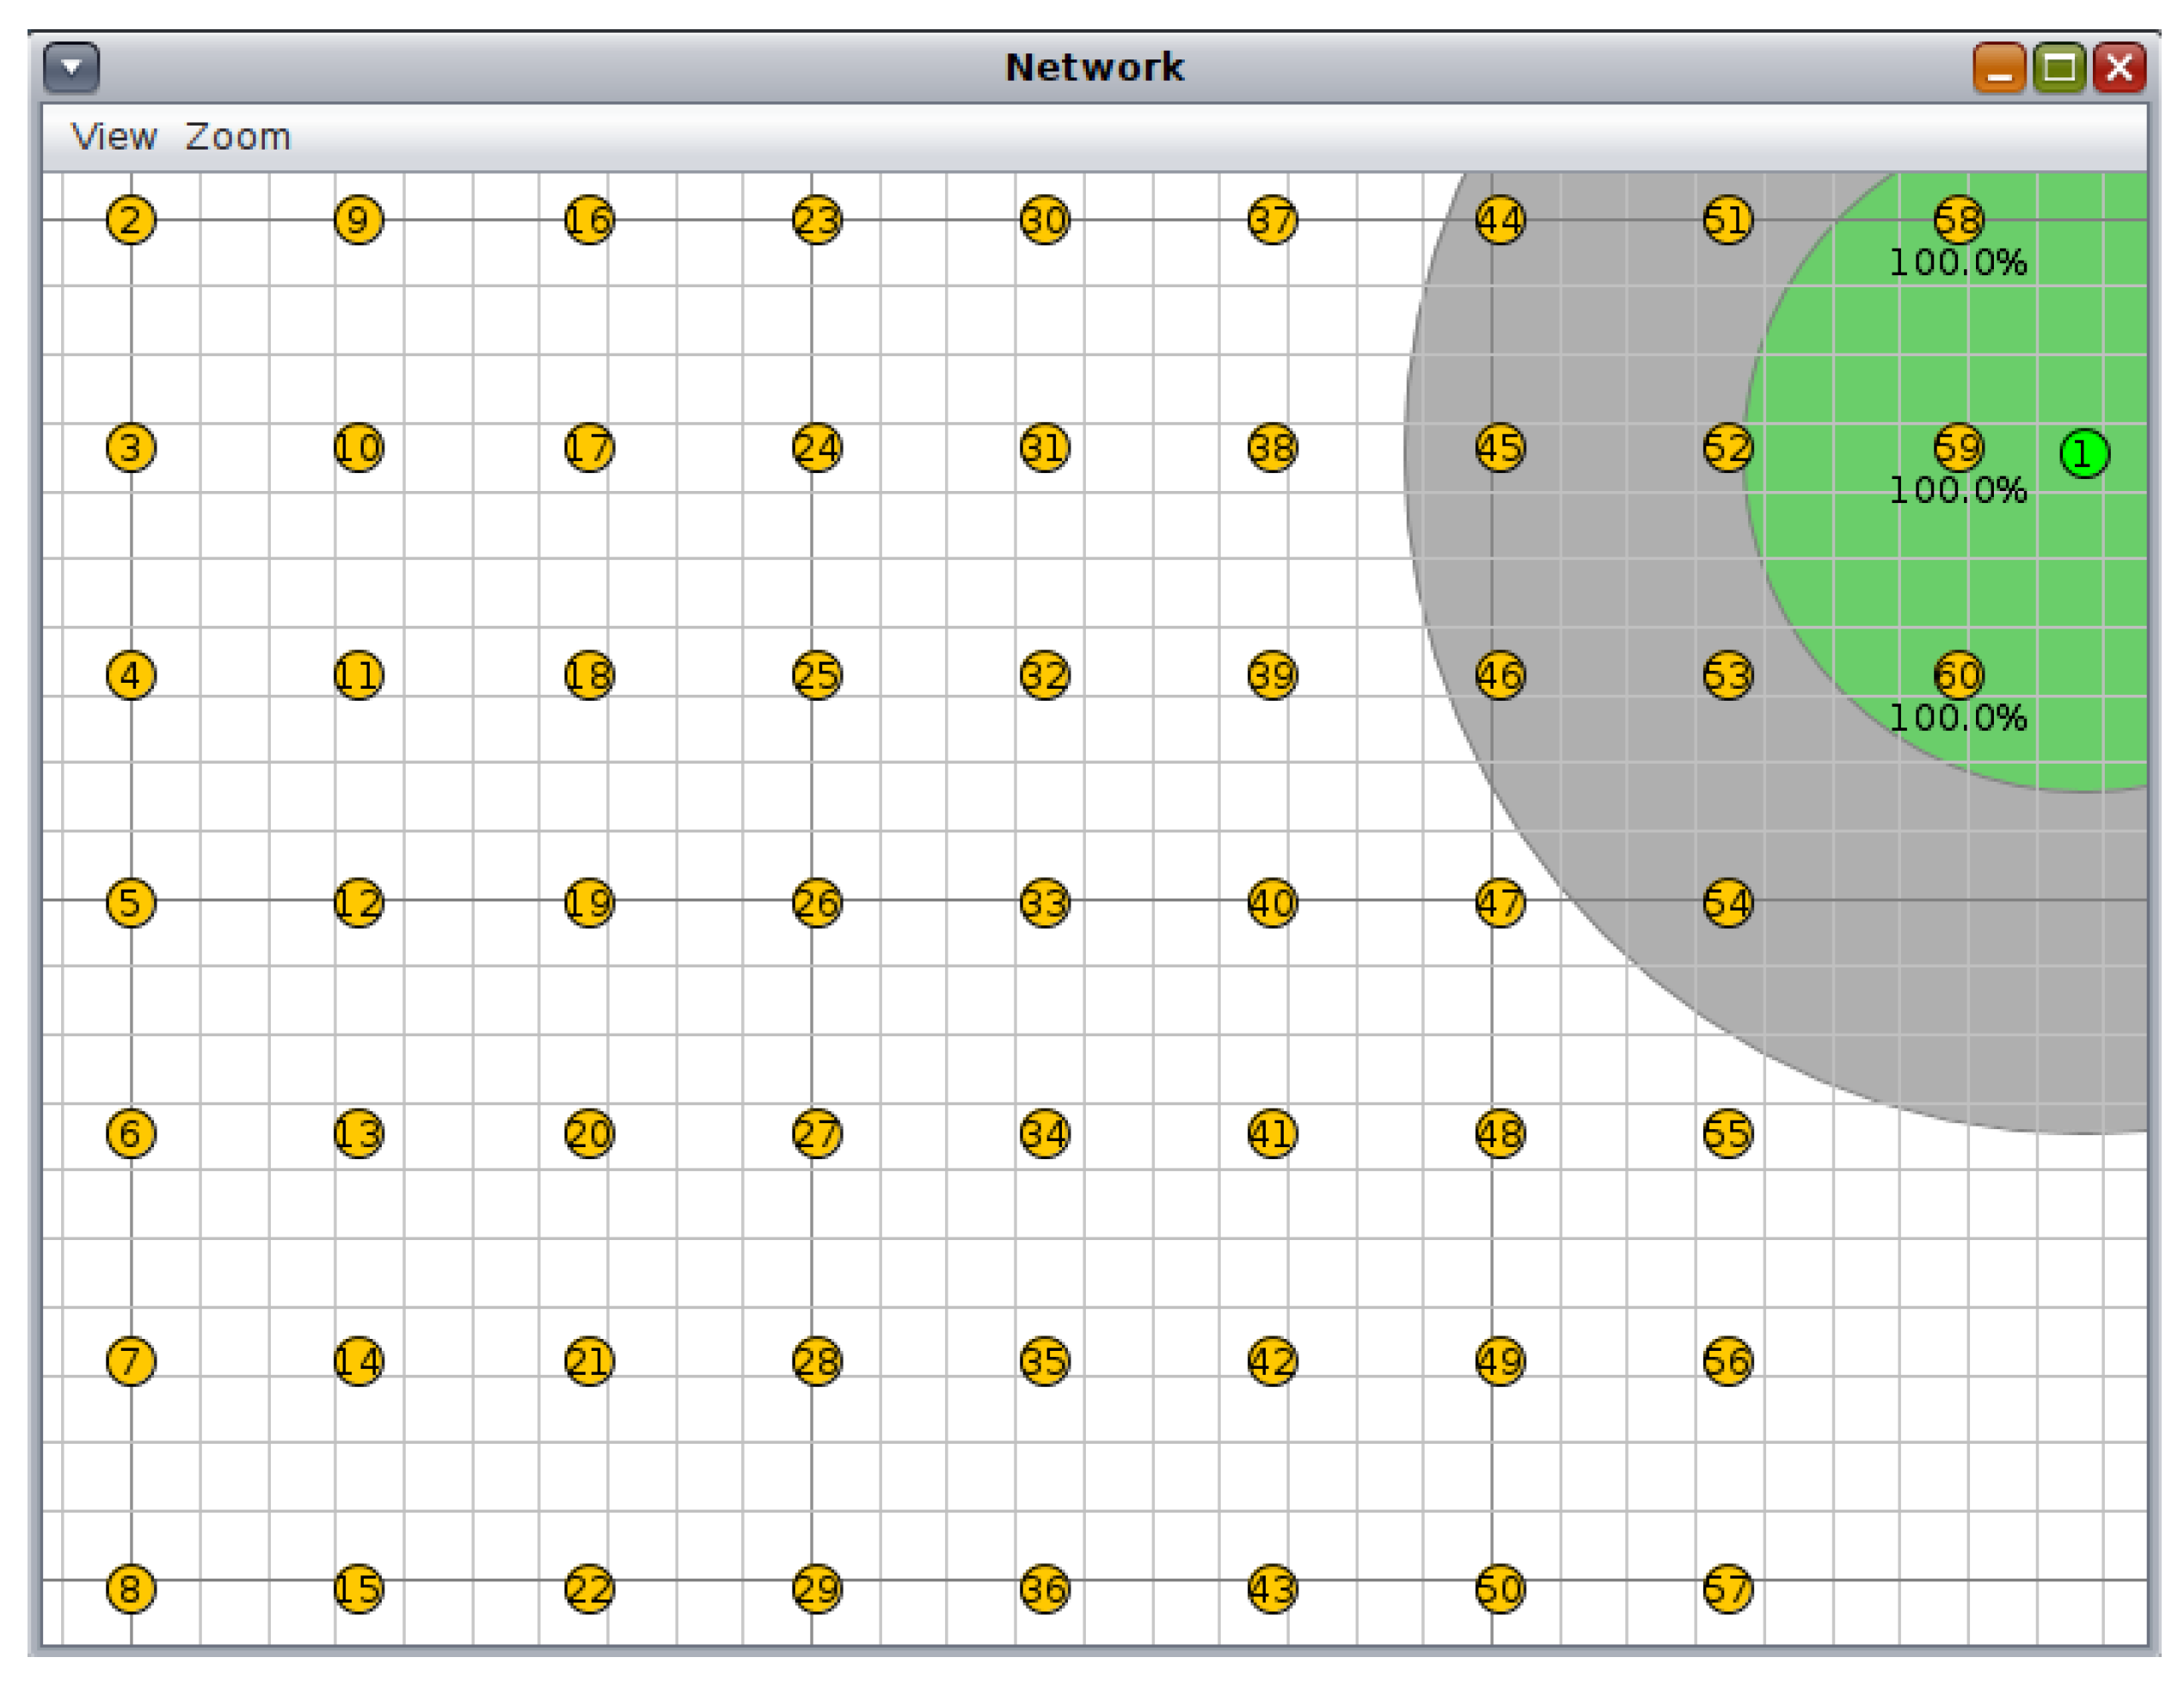Select node 52 on green circle edge
Viewport: 2184px width, 1682px height.
[x=1728, y=447]
